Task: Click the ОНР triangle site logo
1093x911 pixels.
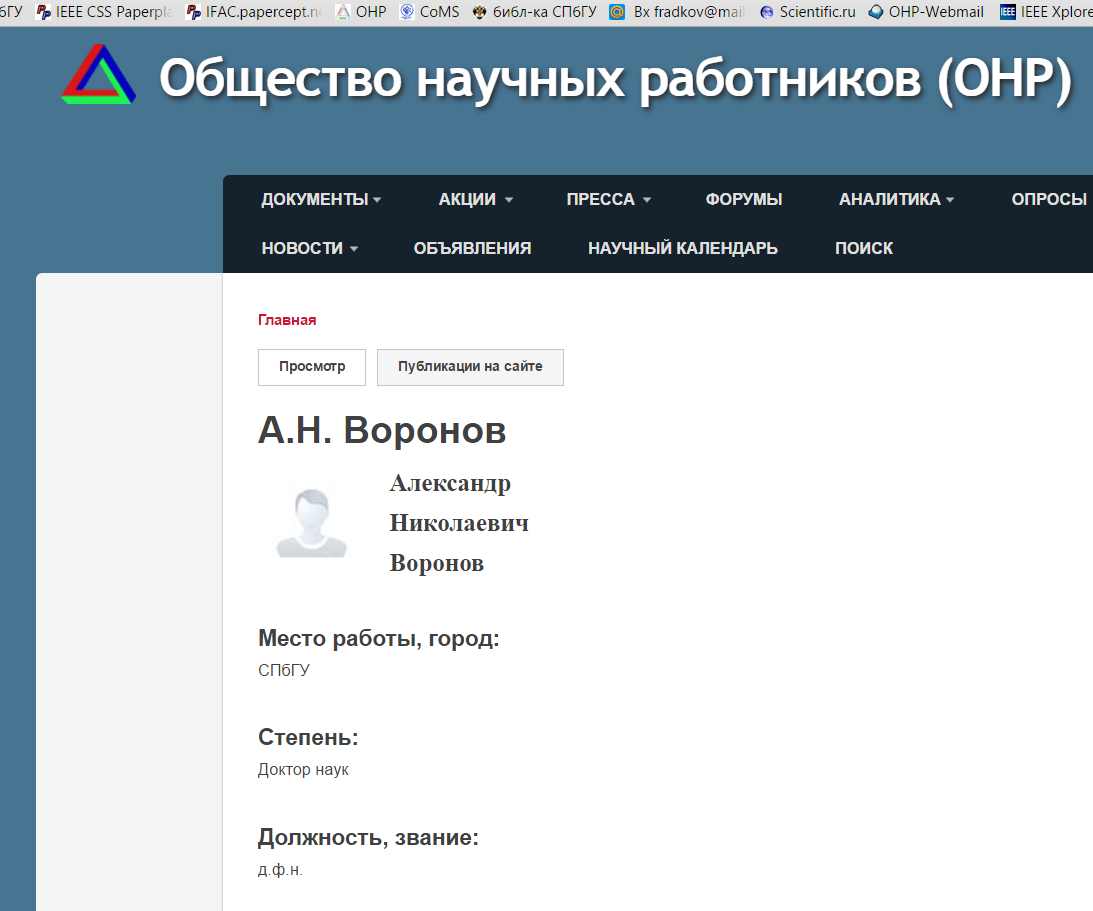Action: [x=98, y=75]
